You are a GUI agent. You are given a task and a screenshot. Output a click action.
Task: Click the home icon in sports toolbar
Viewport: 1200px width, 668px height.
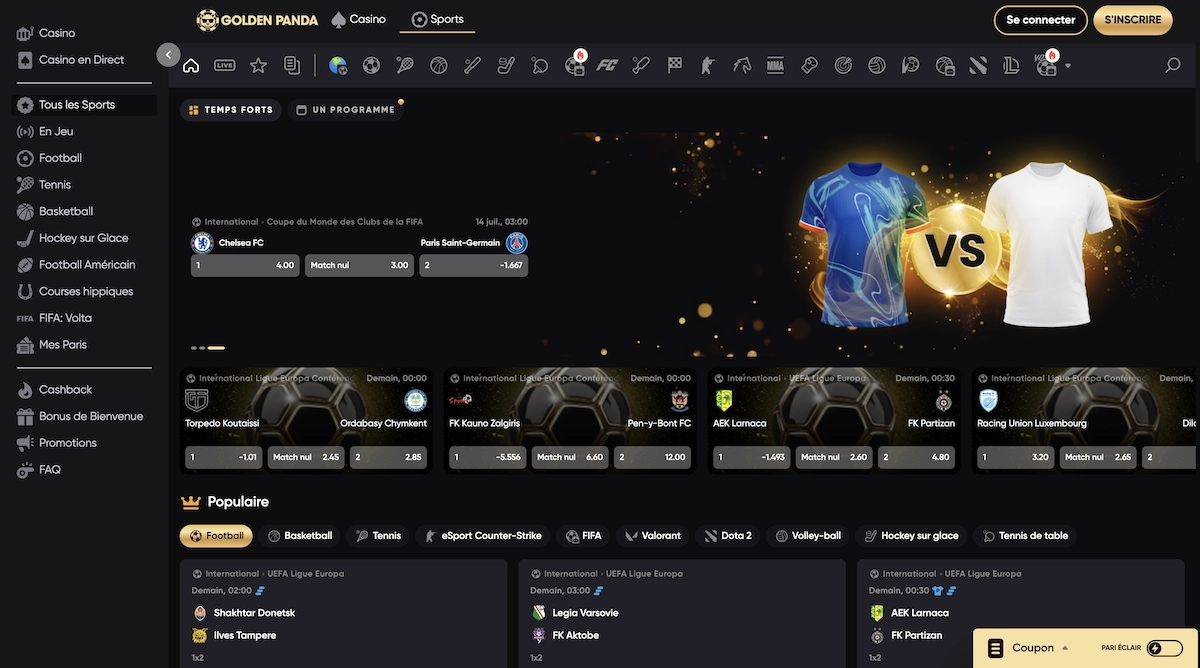tap(191, 66)
